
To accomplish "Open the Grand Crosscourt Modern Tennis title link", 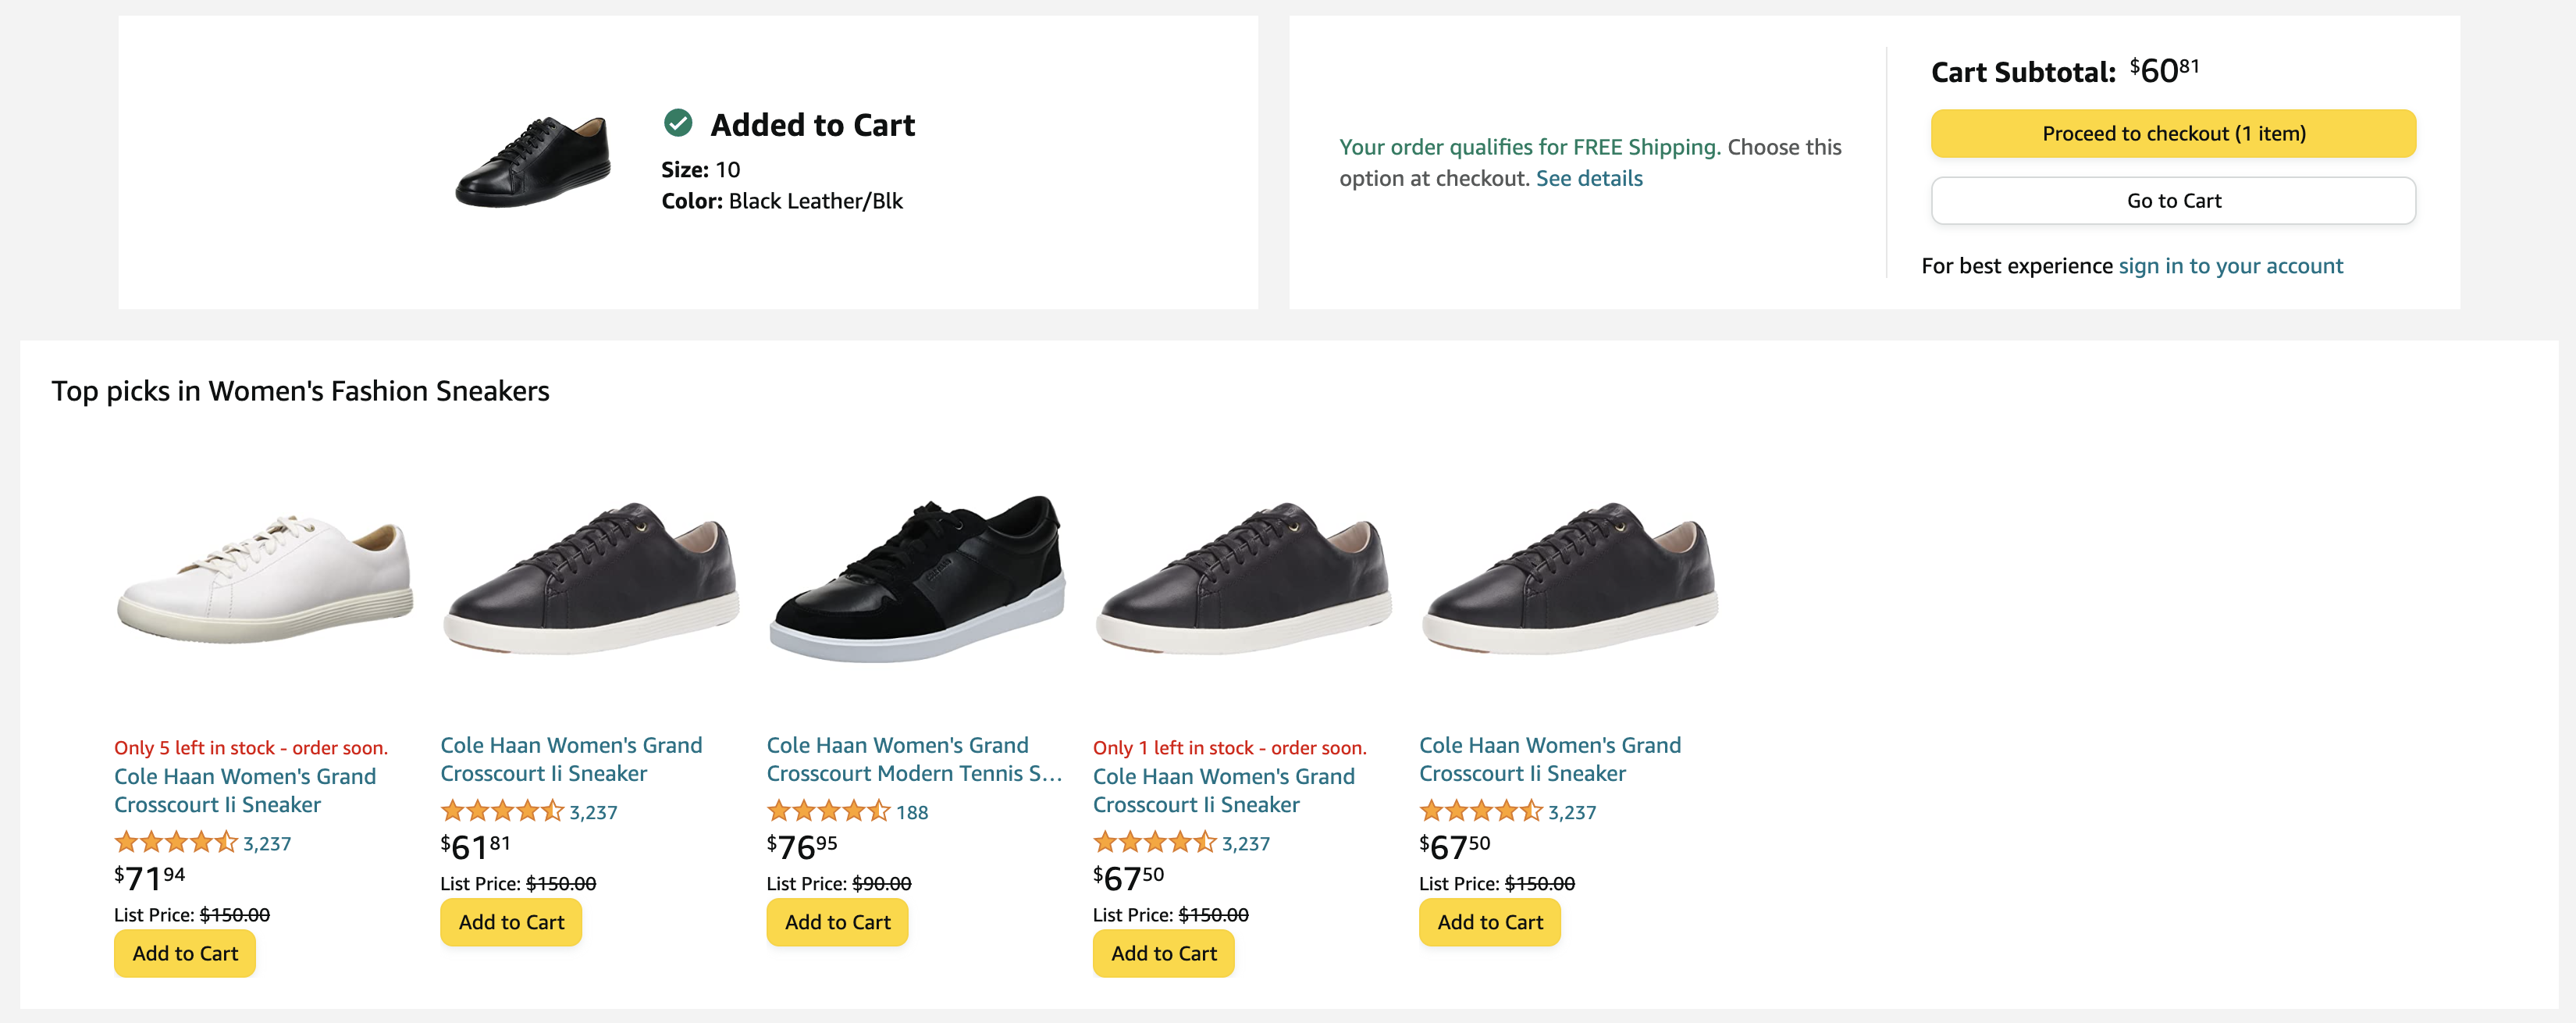I will 898,759.
